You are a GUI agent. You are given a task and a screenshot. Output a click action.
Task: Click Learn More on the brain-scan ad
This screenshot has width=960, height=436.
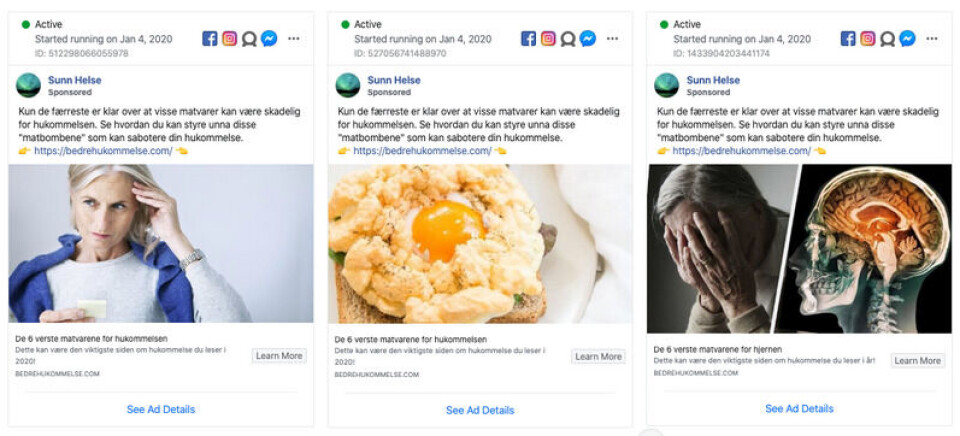point(917,360)
